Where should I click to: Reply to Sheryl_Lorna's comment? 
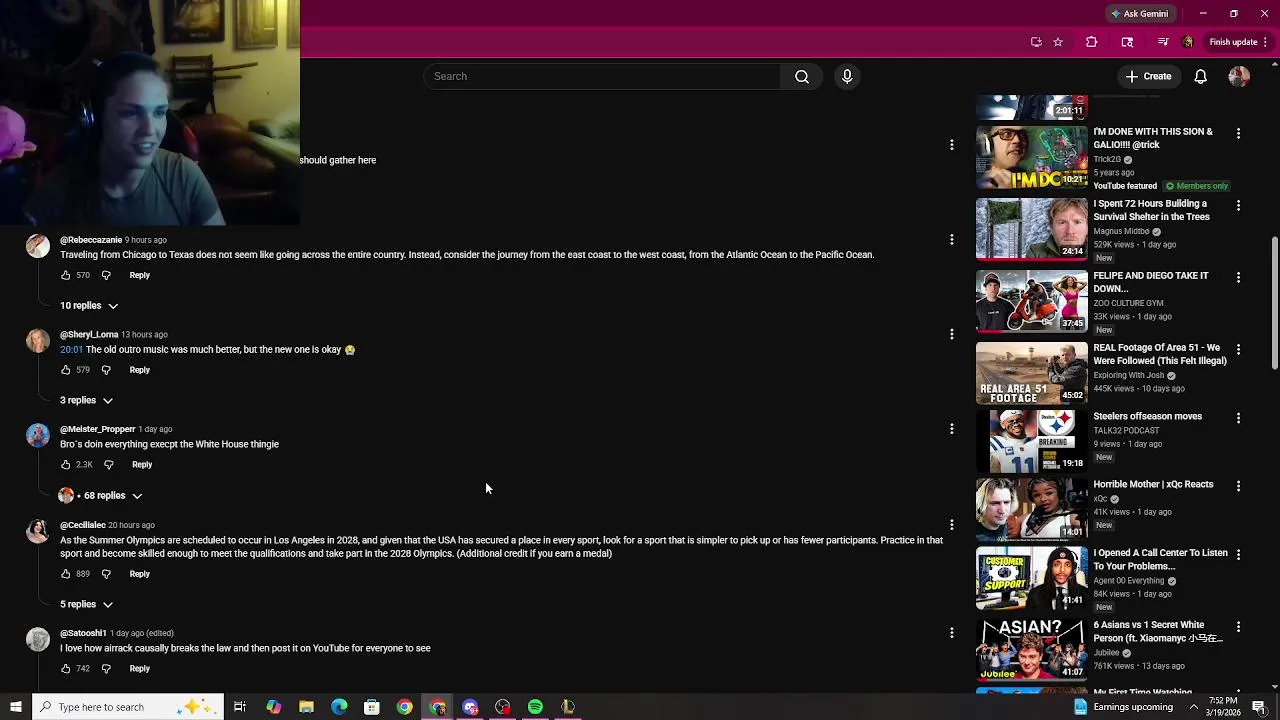tap(139, 370)
